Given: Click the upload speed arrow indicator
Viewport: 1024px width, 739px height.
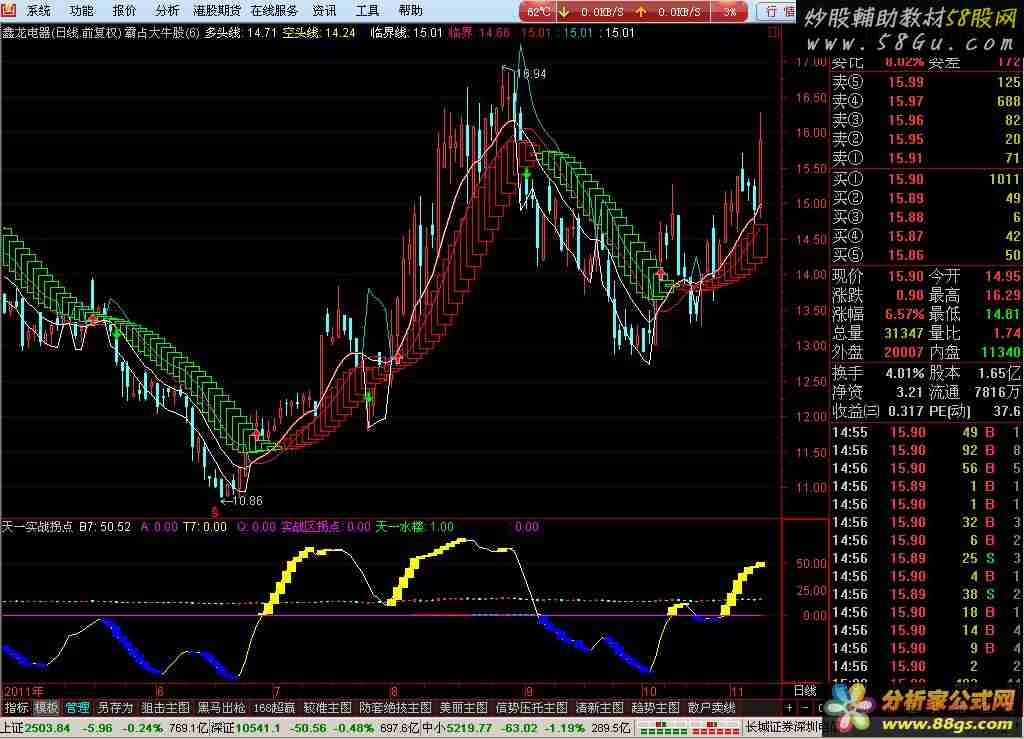Looking at the screenshot, I should point(641,12).
